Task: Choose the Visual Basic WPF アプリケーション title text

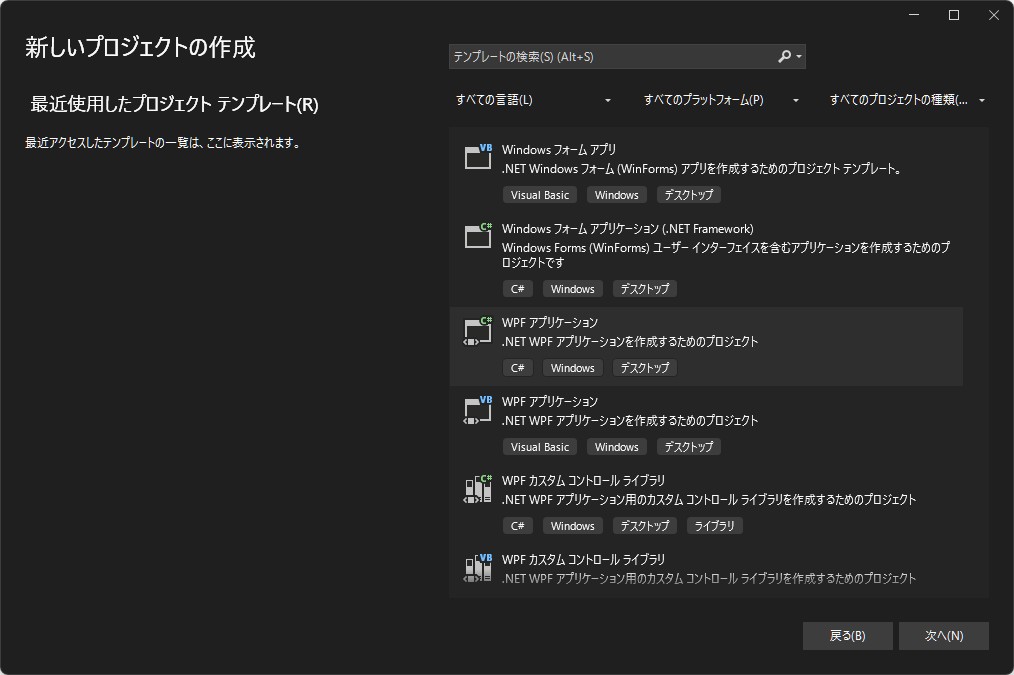Action: (550, 402)
